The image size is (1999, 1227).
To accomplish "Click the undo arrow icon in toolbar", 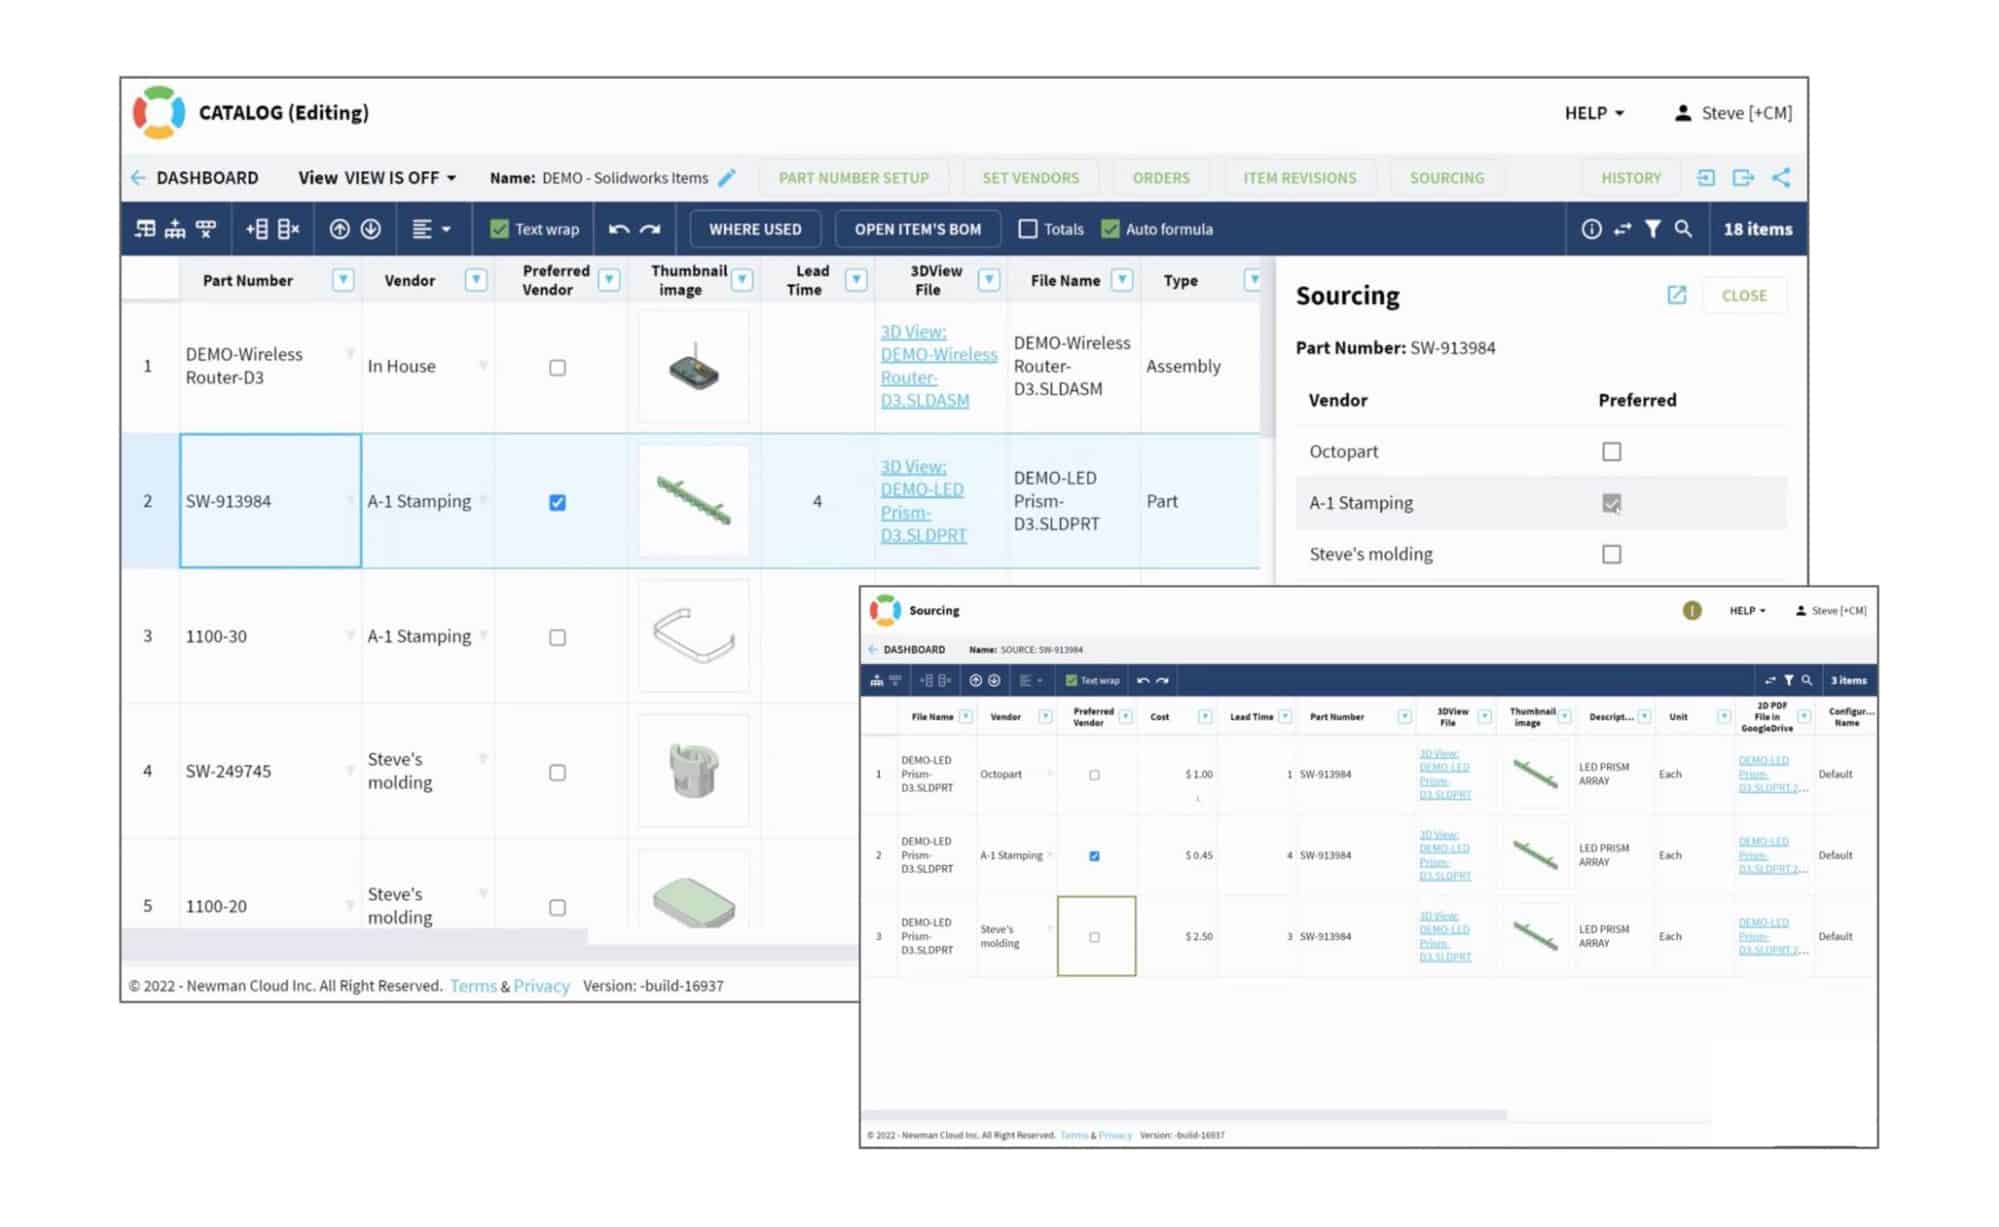I will click(x=618, y=229).
